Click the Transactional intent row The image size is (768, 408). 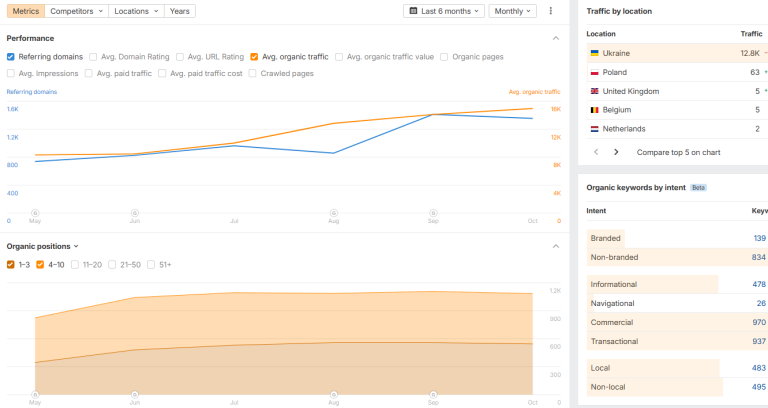coord(677,341)
